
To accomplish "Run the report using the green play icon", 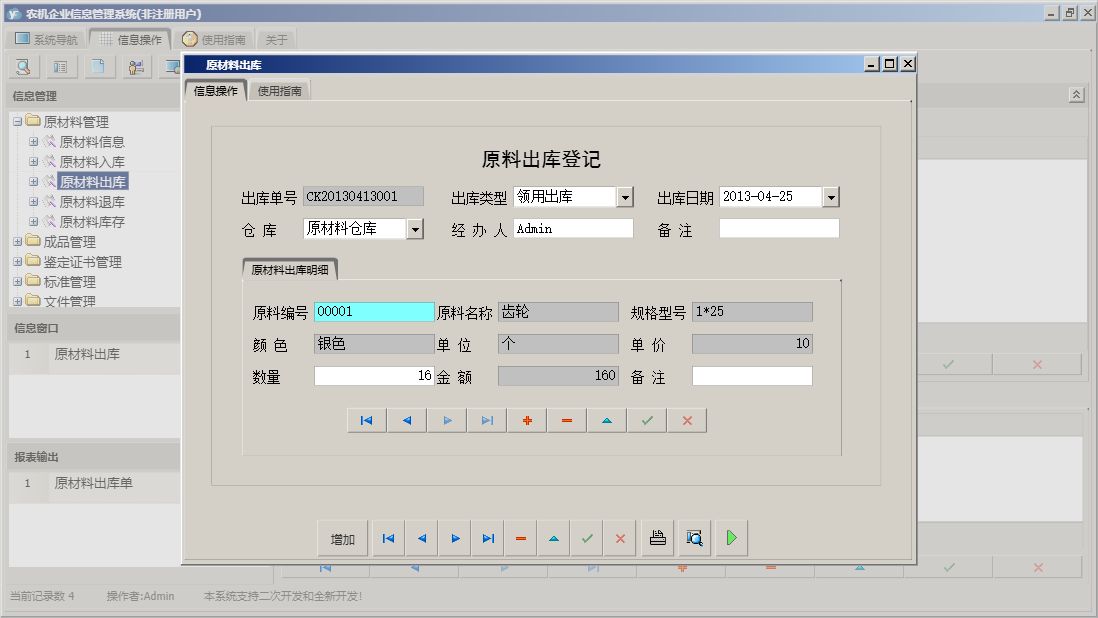I will tap(730, 538).
